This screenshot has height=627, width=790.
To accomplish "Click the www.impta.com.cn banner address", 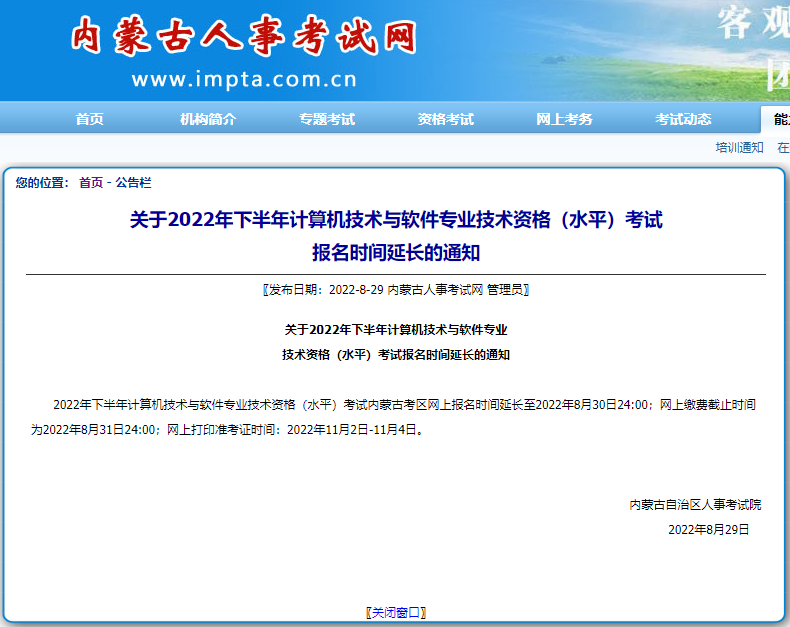I will coord(243,80).
